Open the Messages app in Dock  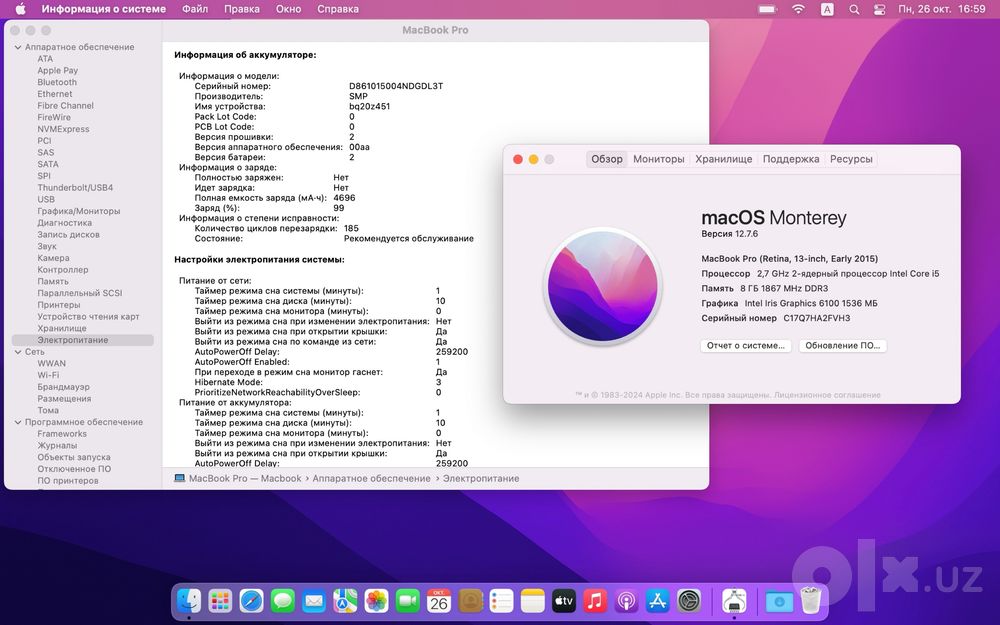tap(283, 601)
